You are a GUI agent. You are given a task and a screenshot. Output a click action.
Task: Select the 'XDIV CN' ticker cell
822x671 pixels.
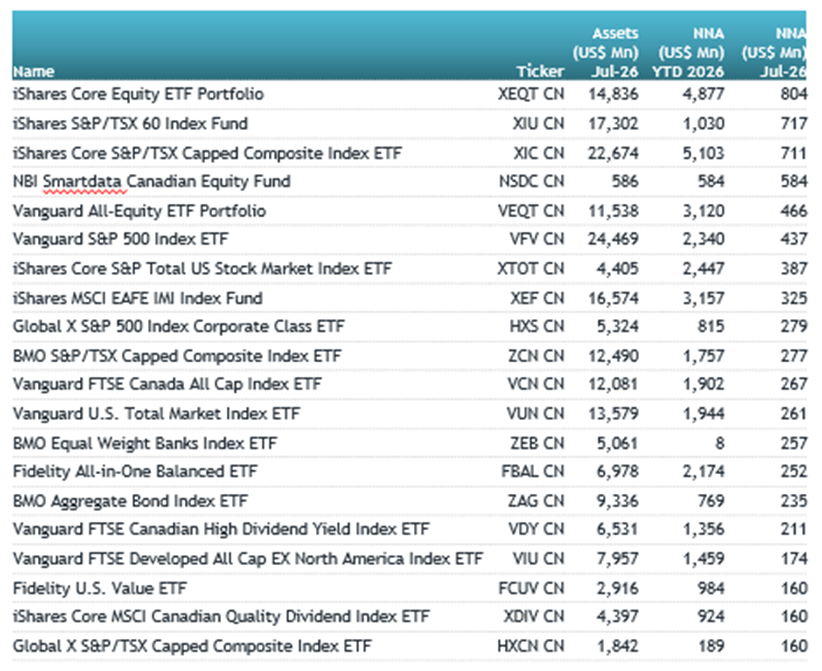pyautogui.click(x=534, y=616)
